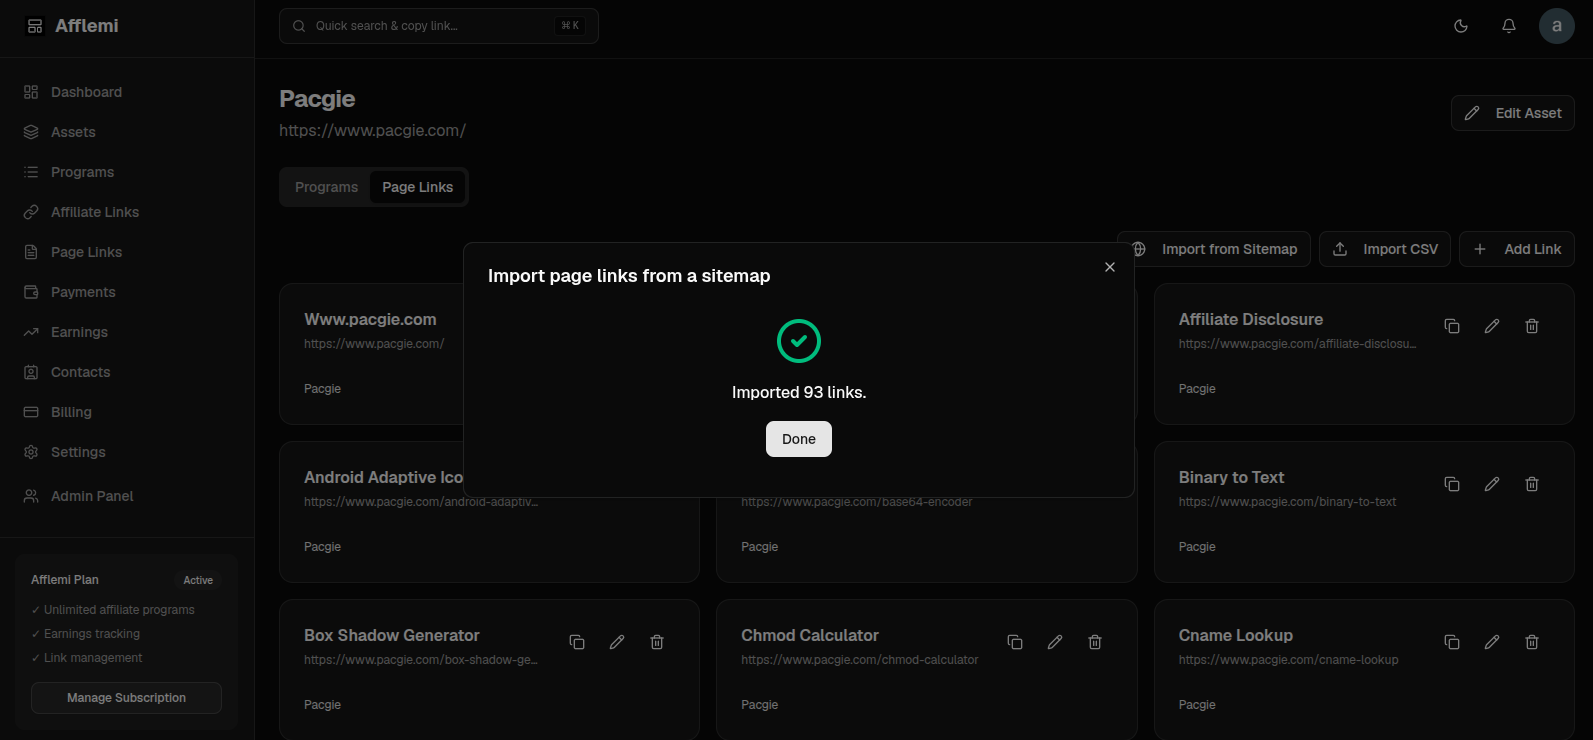This screenshot has width=1593, height=740.
Task: Go to Assets in sidebar
Action: [x=127, y=132]
